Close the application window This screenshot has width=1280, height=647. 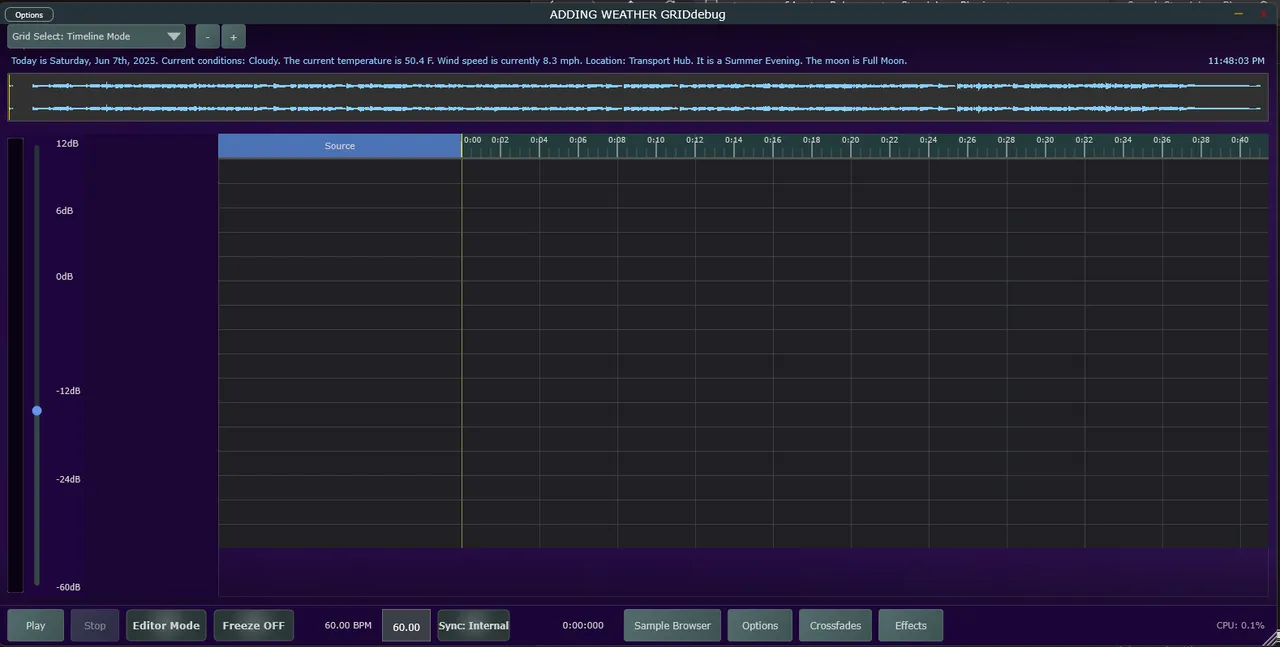[1263, 14]
